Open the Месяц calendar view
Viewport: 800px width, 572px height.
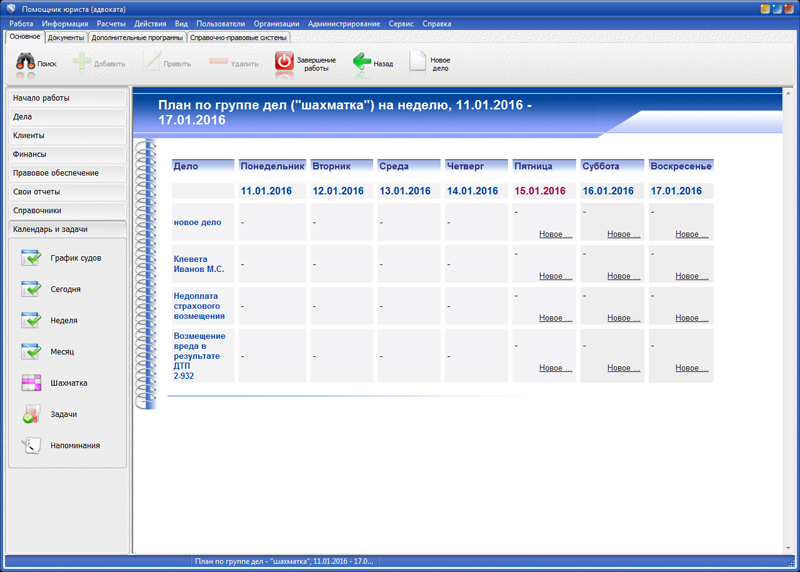click(31, 352)
